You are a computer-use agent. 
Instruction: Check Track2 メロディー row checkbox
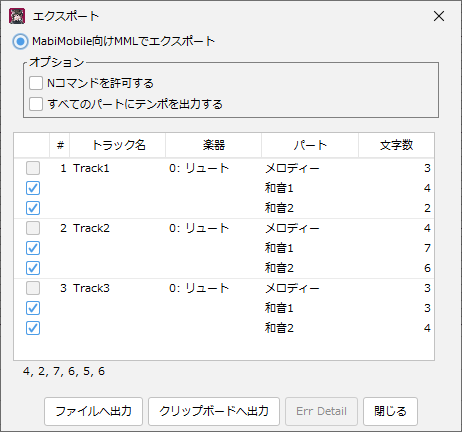pyautogui.click(x=33, y=228)
